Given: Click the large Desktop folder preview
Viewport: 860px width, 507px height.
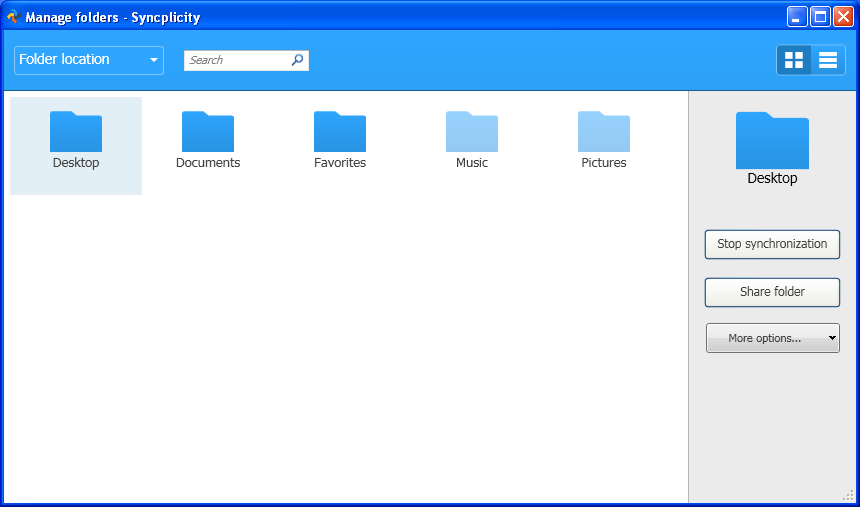Looking at the screenshot, I should pos(772,140).
